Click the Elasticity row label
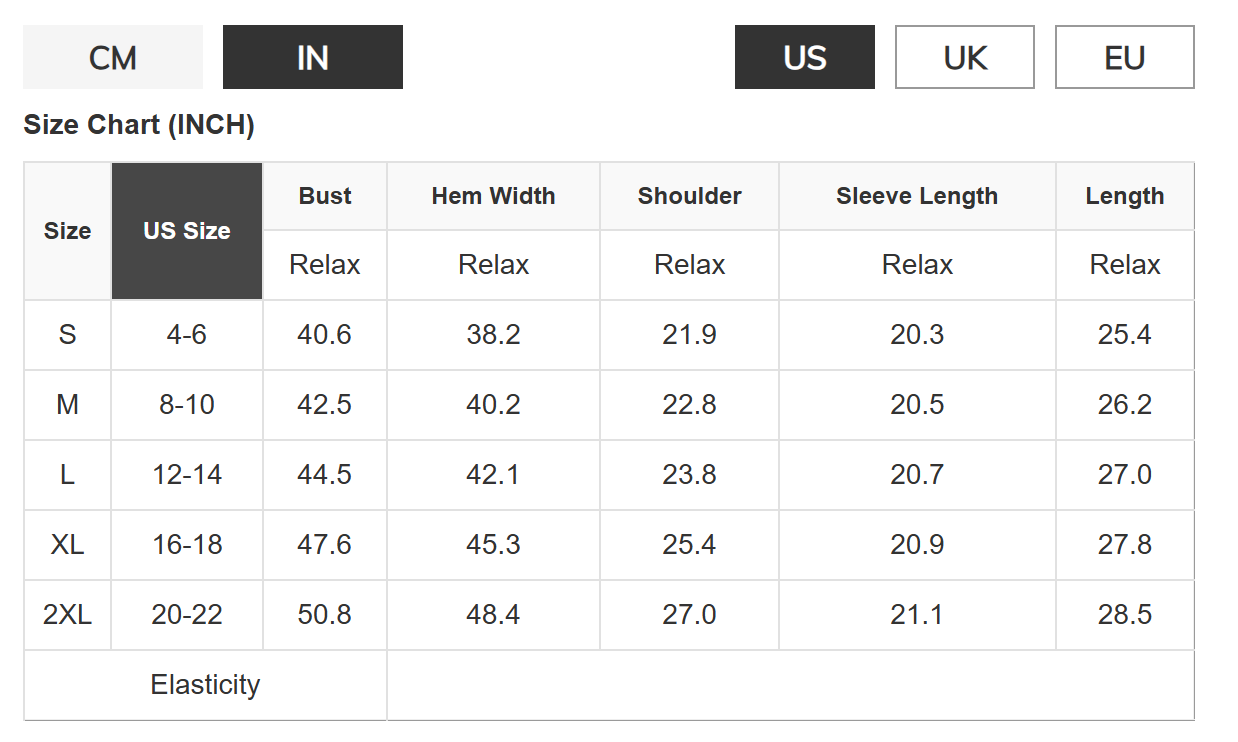Image resolution: width=1238 pixels, height=742 pixels. click(x=205, y=685)
